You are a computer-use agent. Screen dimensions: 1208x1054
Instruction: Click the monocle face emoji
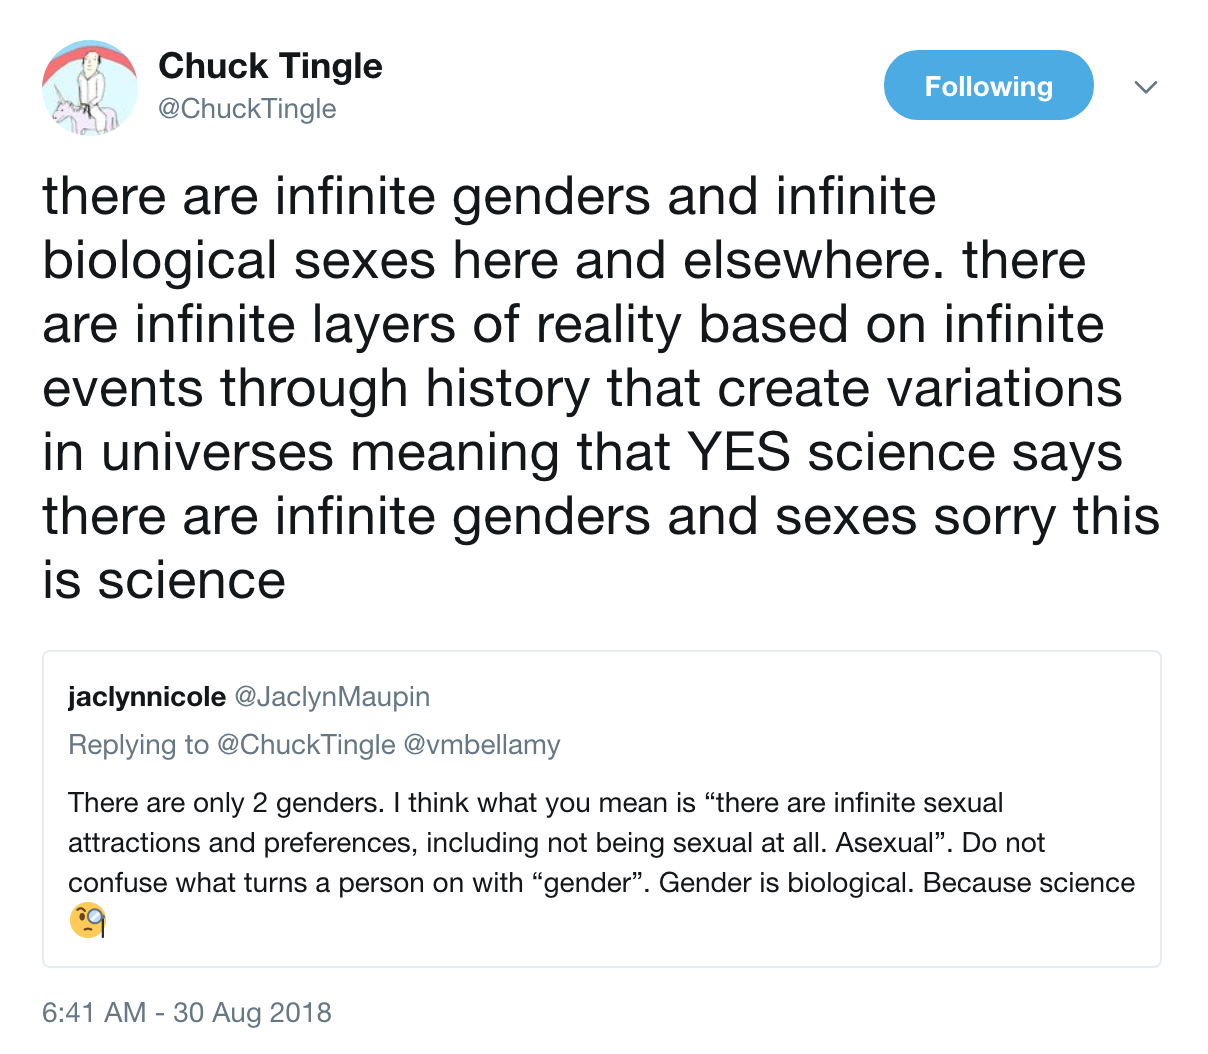point(88,920)
